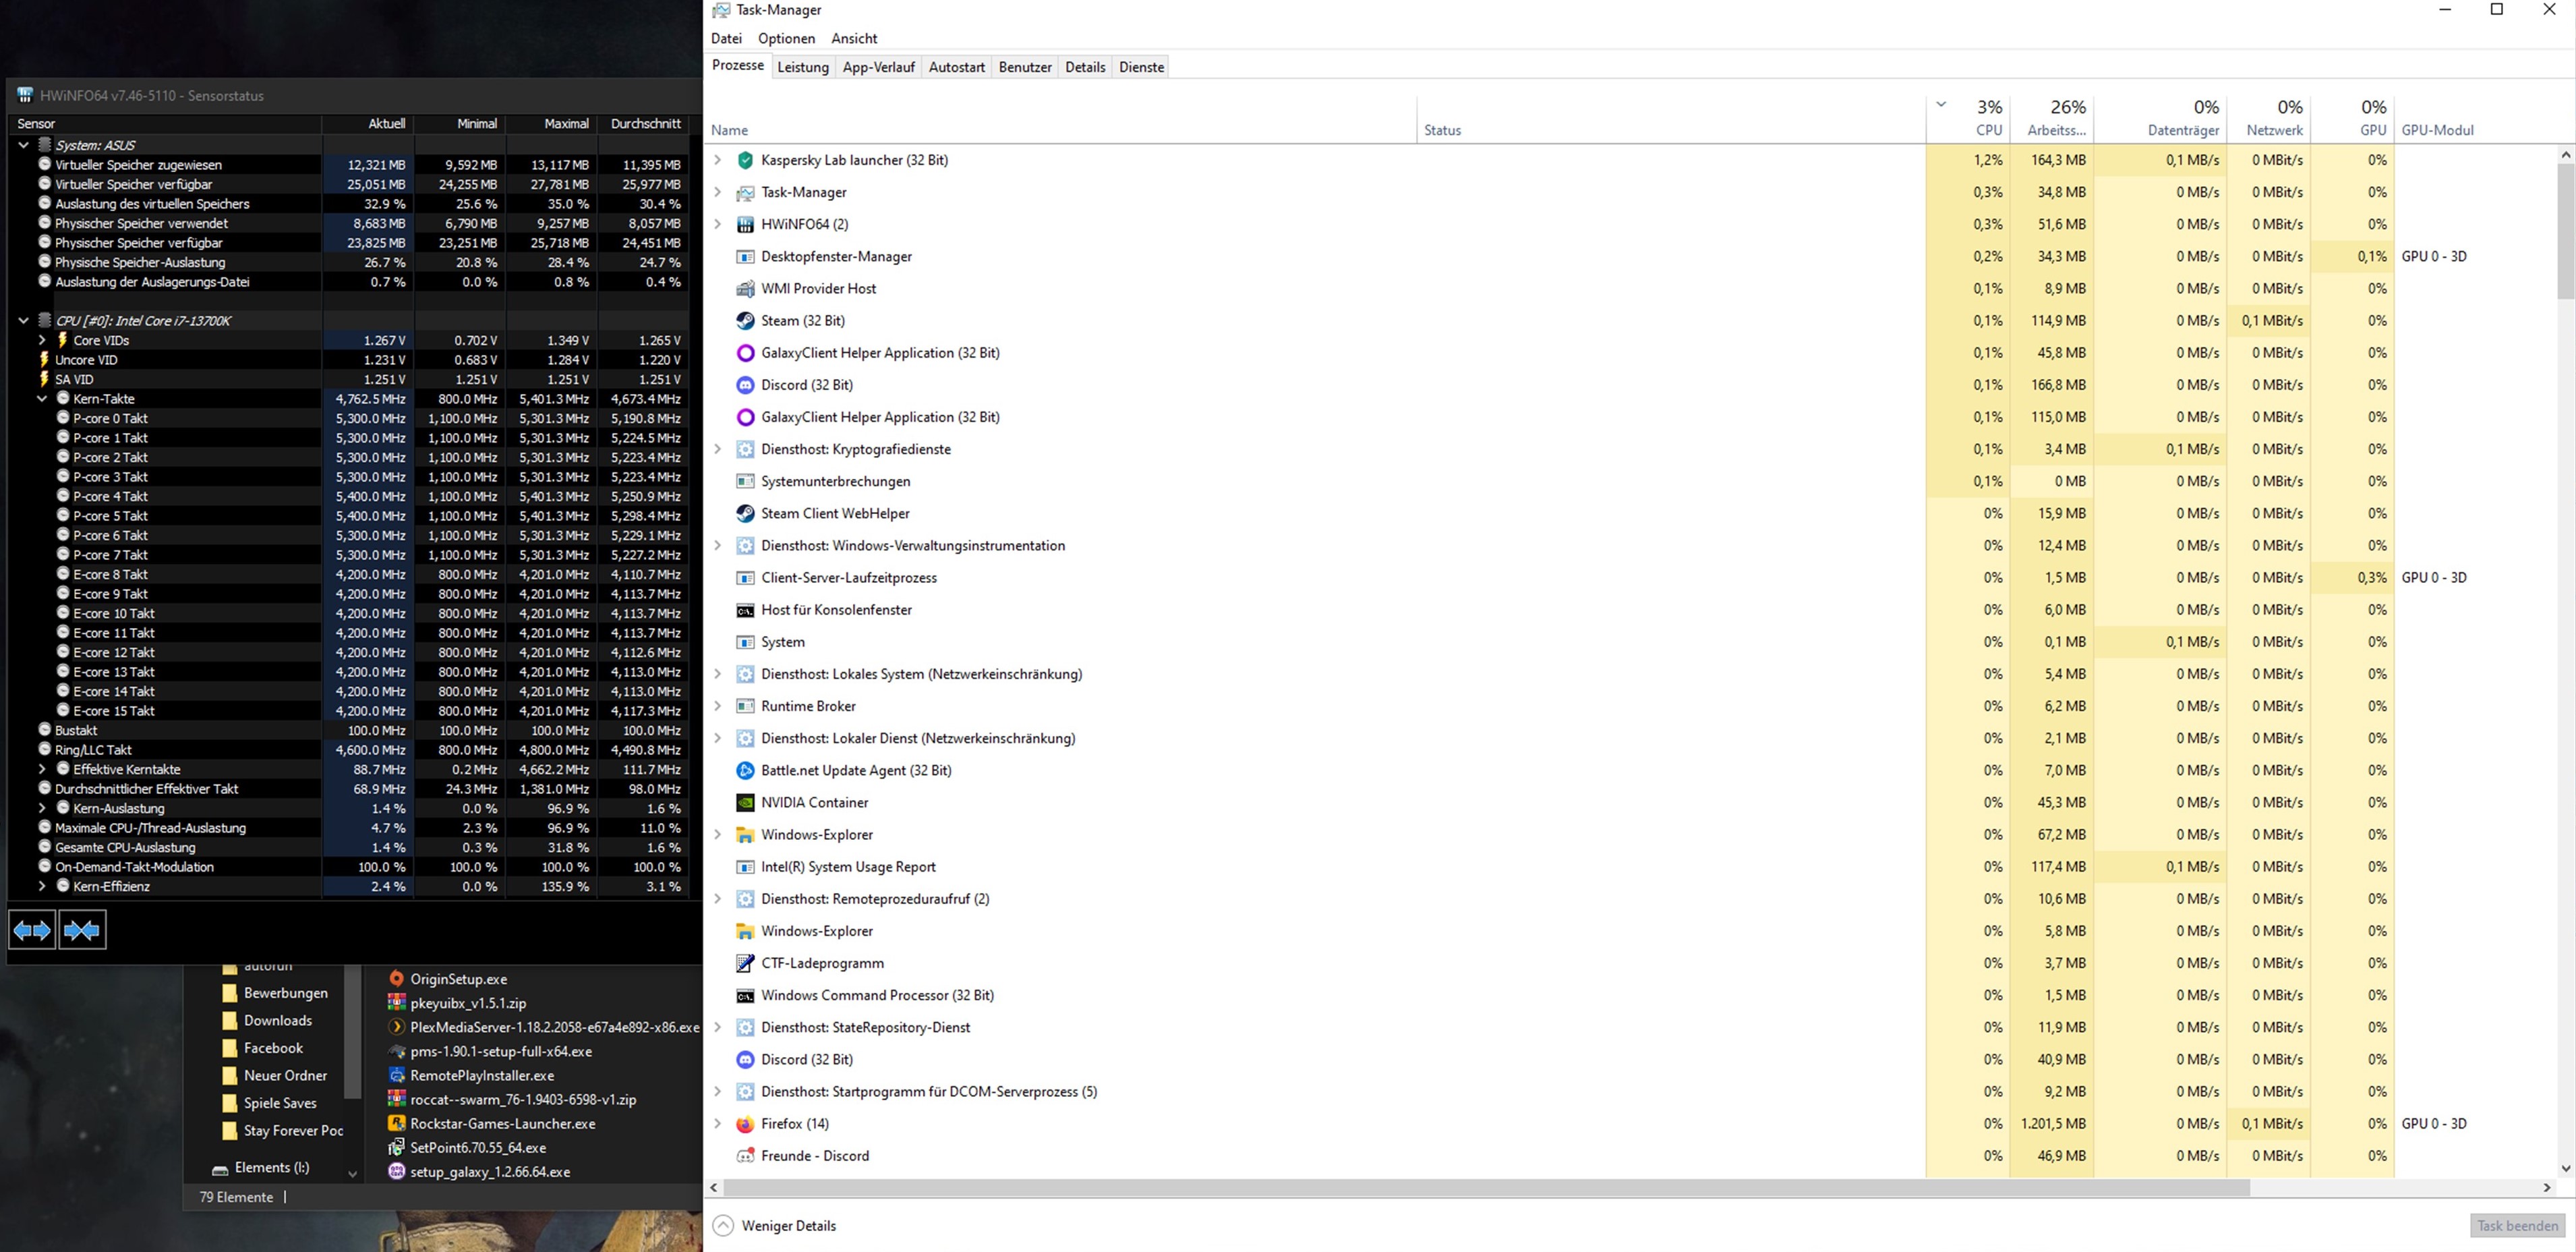
Task: Expand the Core VIDs sensor node
Action: click(x=42, y=340)
